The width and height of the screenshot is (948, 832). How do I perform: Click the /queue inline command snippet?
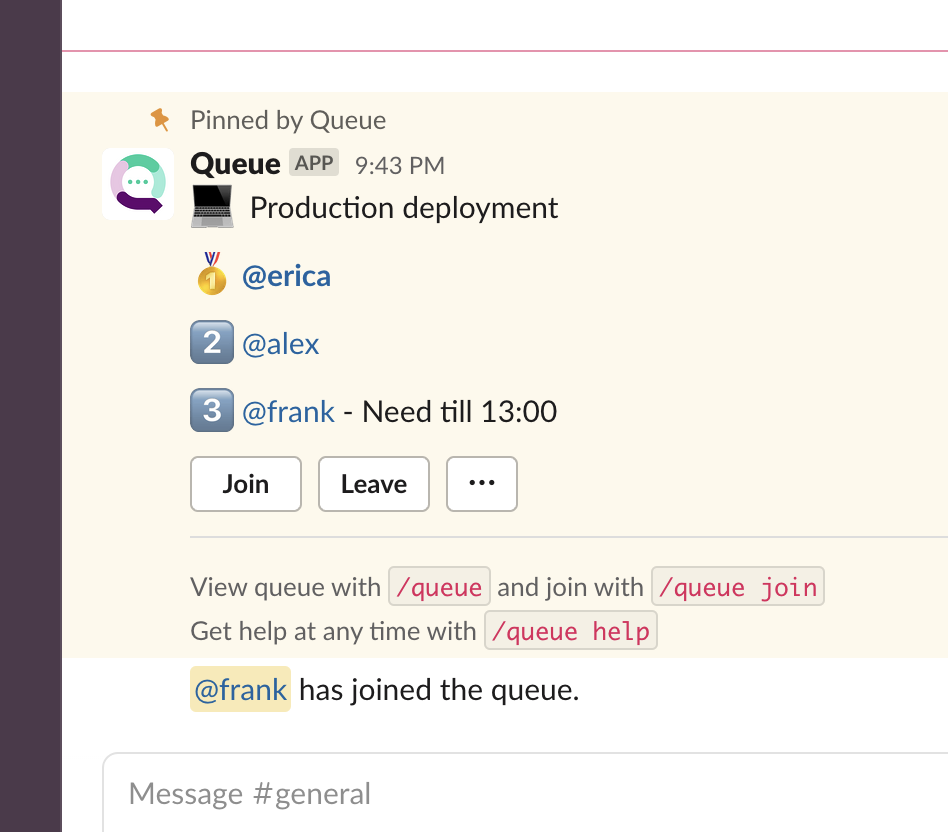pyautogui.click(x=439, y=587)
